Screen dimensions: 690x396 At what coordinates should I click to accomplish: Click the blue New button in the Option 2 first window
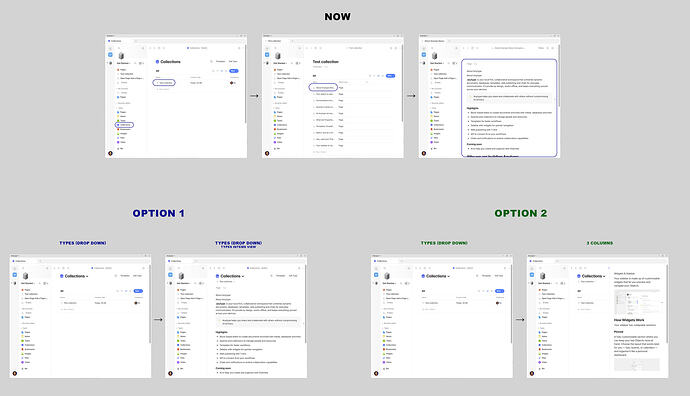click(499, 291)
